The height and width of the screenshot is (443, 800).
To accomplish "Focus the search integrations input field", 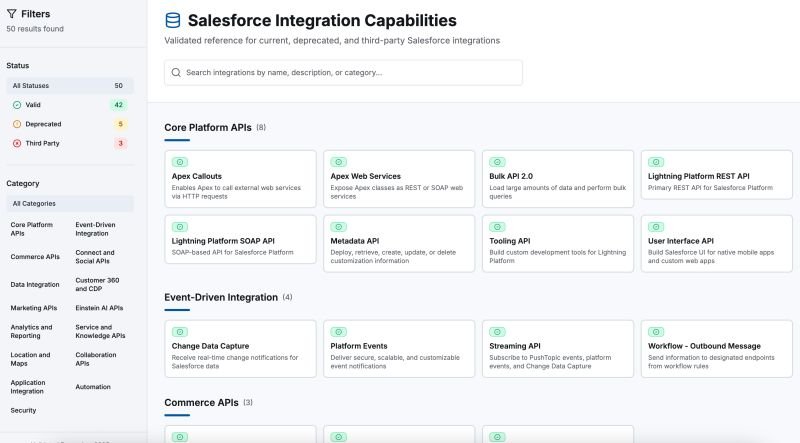I will (x=343, y=72).
